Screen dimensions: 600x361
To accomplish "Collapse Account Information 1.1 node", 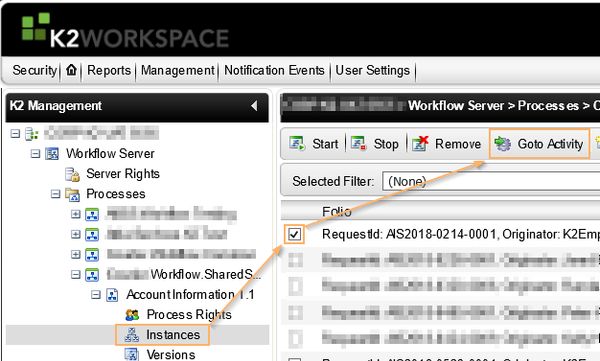I will pyautogui.click(x=96, y=294).
